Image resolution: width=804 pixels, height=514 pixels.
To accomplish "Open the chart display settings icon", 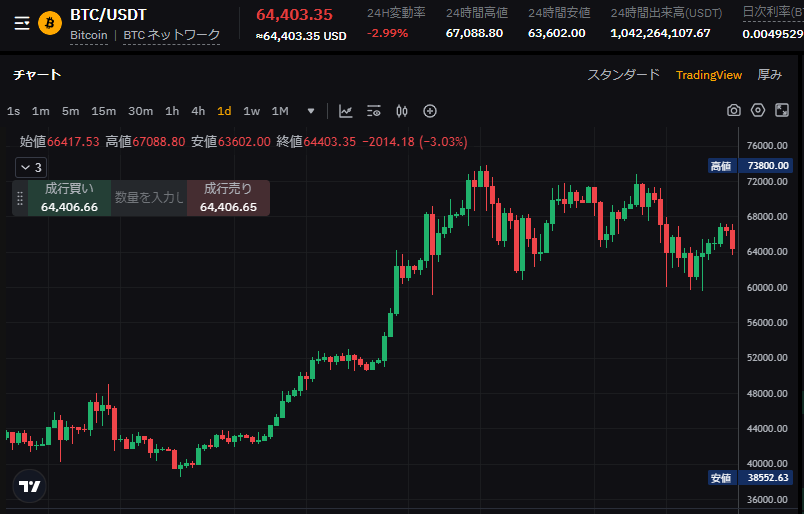I will tap(374, 111).
